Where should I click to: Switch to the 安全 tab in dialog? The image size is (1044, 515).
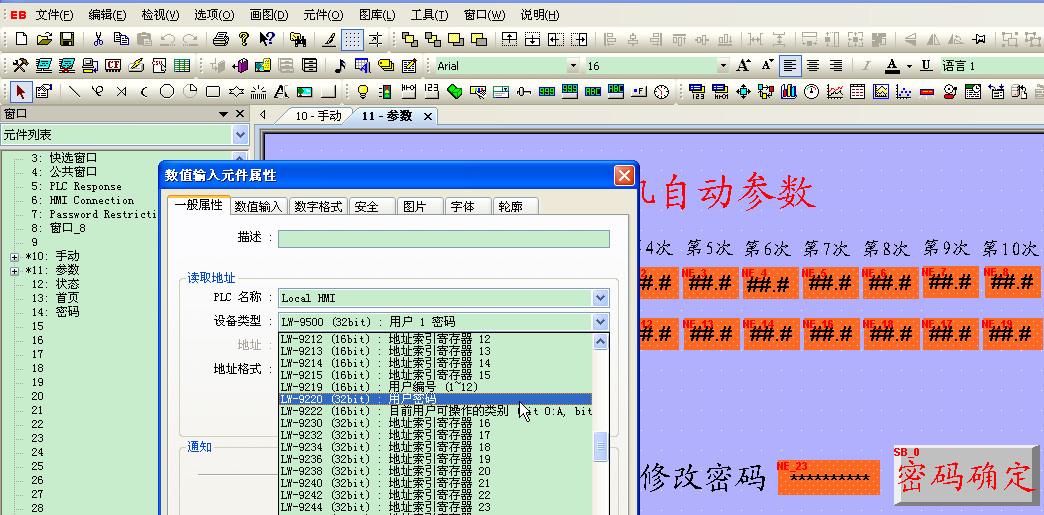367,206
